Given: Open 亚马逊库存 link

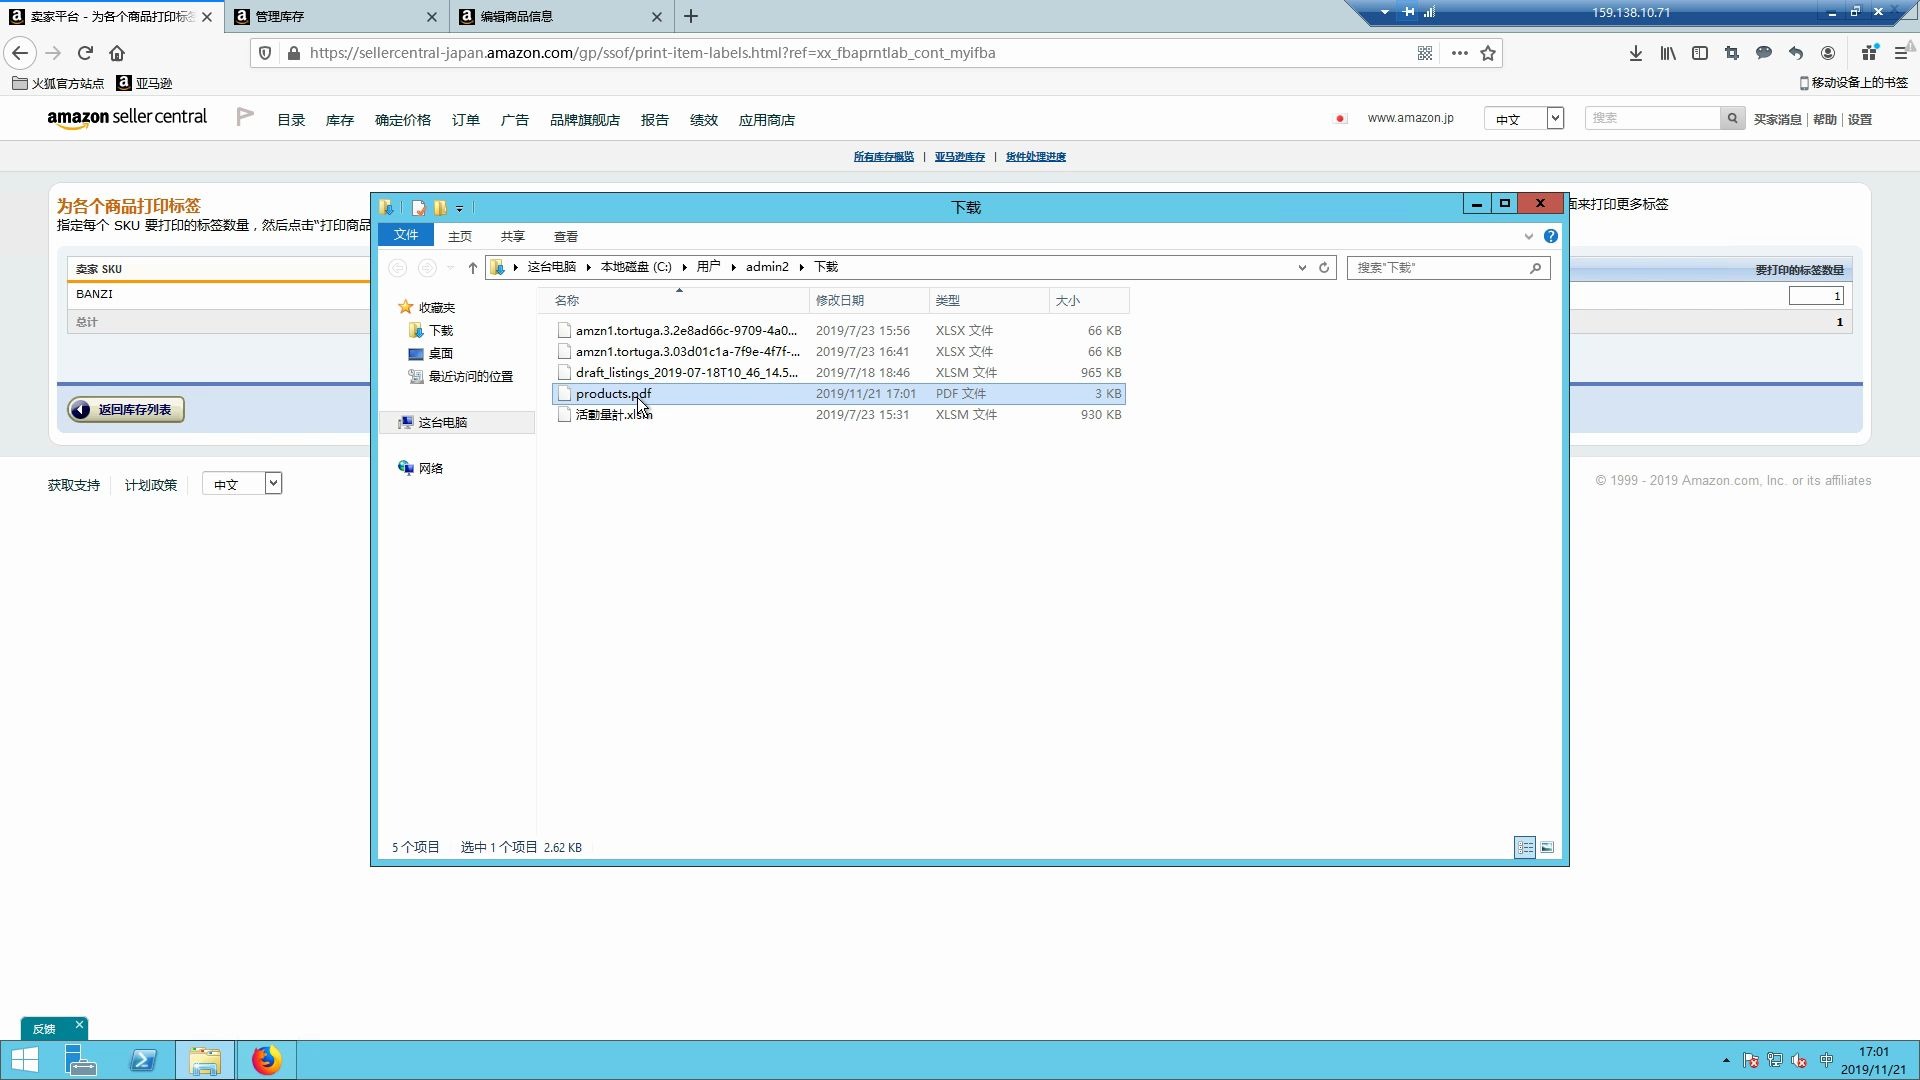Looking at the screenshot, I should (x=960, y=157).
